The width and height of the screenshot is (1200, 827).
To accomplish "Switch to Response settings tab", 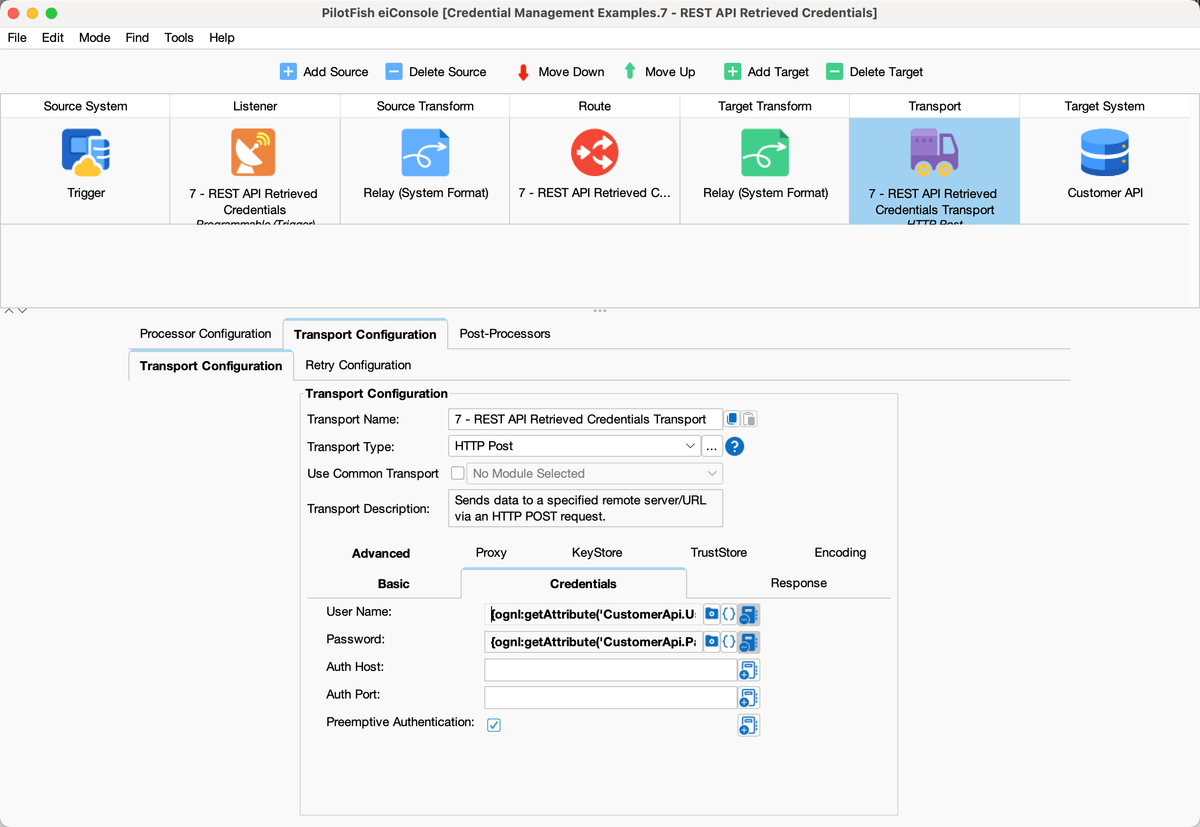I will [x=799, y=583].
